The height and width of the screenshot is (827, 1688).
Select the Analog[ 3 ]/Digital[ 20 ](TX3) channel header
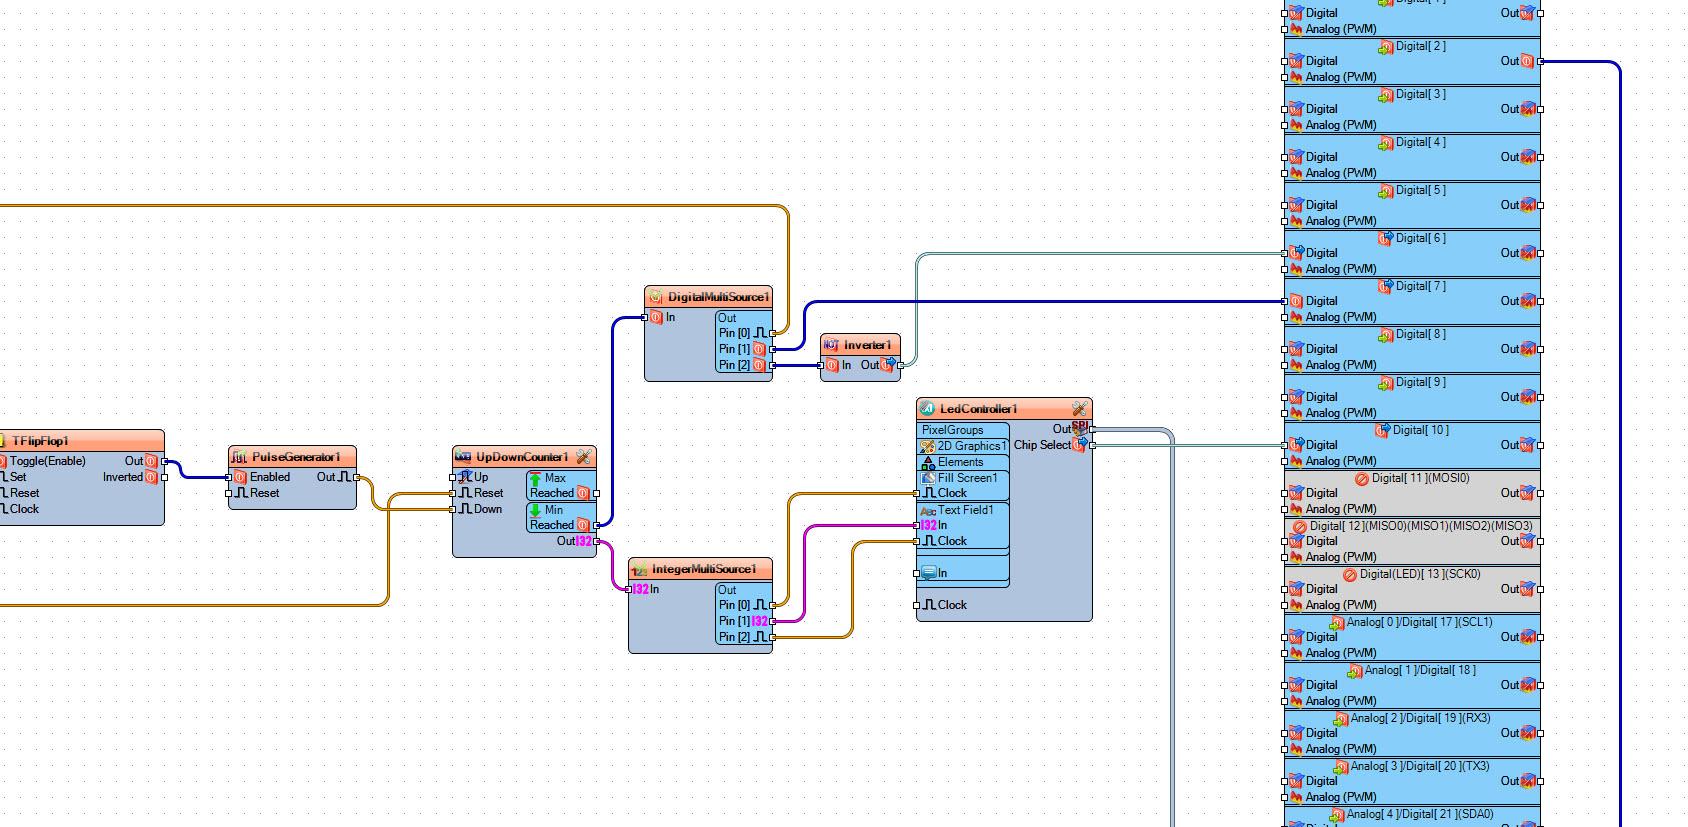1412,767
